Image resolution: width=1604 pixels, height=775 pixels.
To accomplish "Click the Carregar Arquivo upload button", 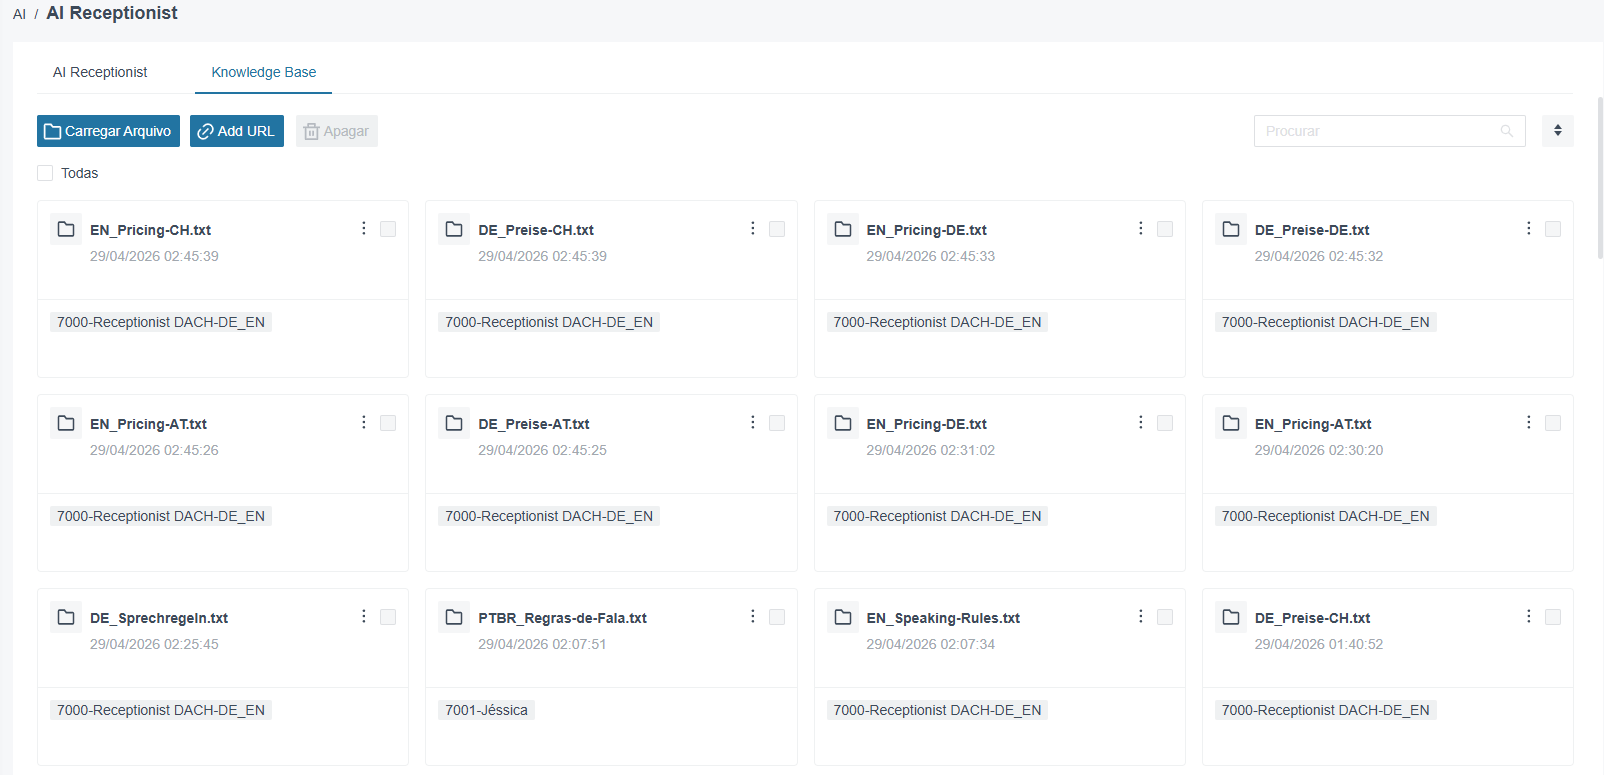I will 108,131.
